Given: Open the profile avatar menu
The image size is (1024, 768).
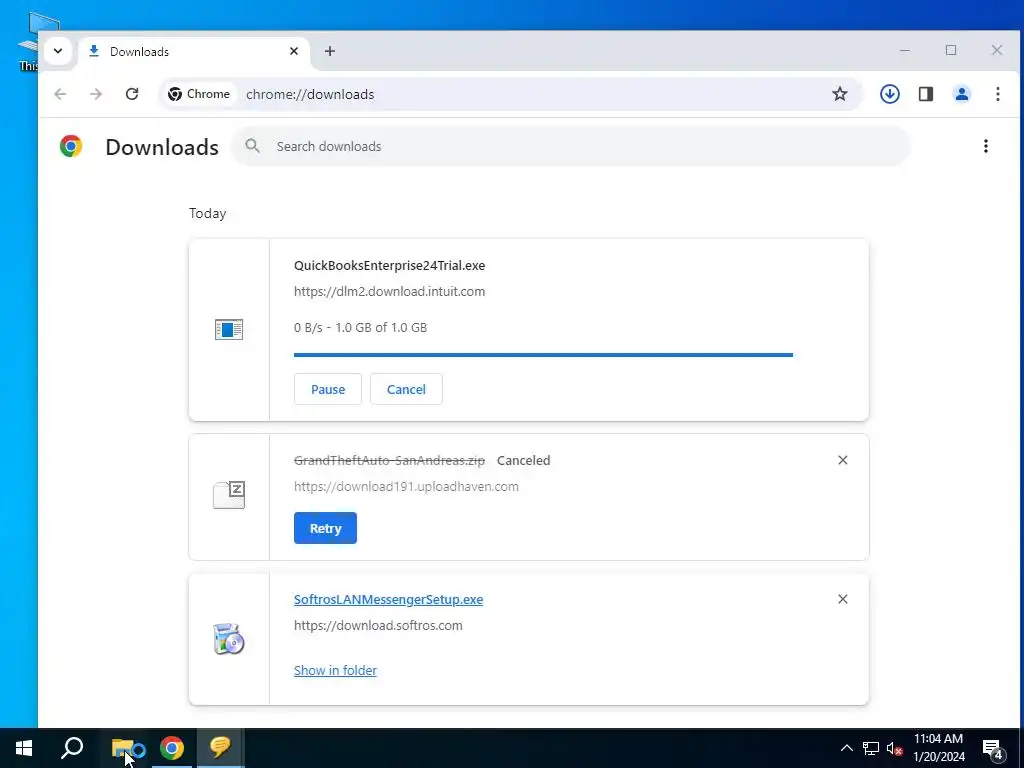Looking at the screenshot, I should tap(961, 94).
